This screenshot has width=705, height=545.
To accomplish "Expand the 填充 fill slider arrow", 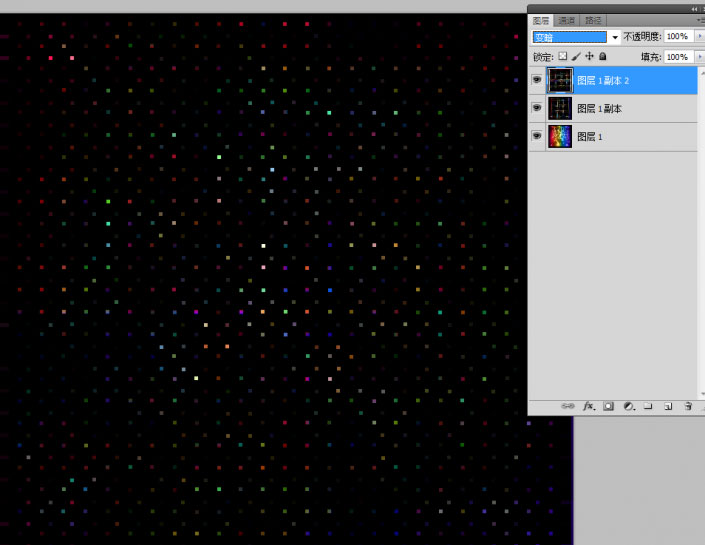I will pyautogui.click(x=697, y=57).
